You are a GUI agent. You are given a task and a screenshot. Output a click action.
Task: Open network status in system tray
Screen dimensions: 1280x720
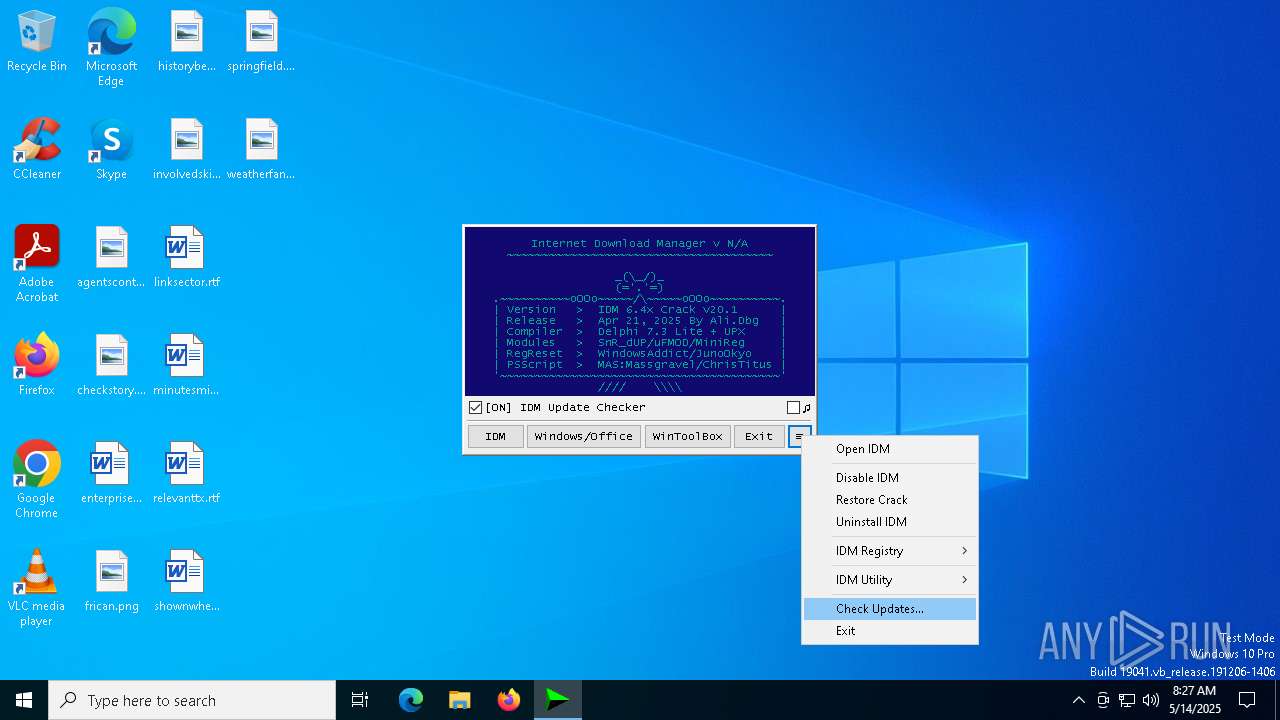coord(1127,700)
